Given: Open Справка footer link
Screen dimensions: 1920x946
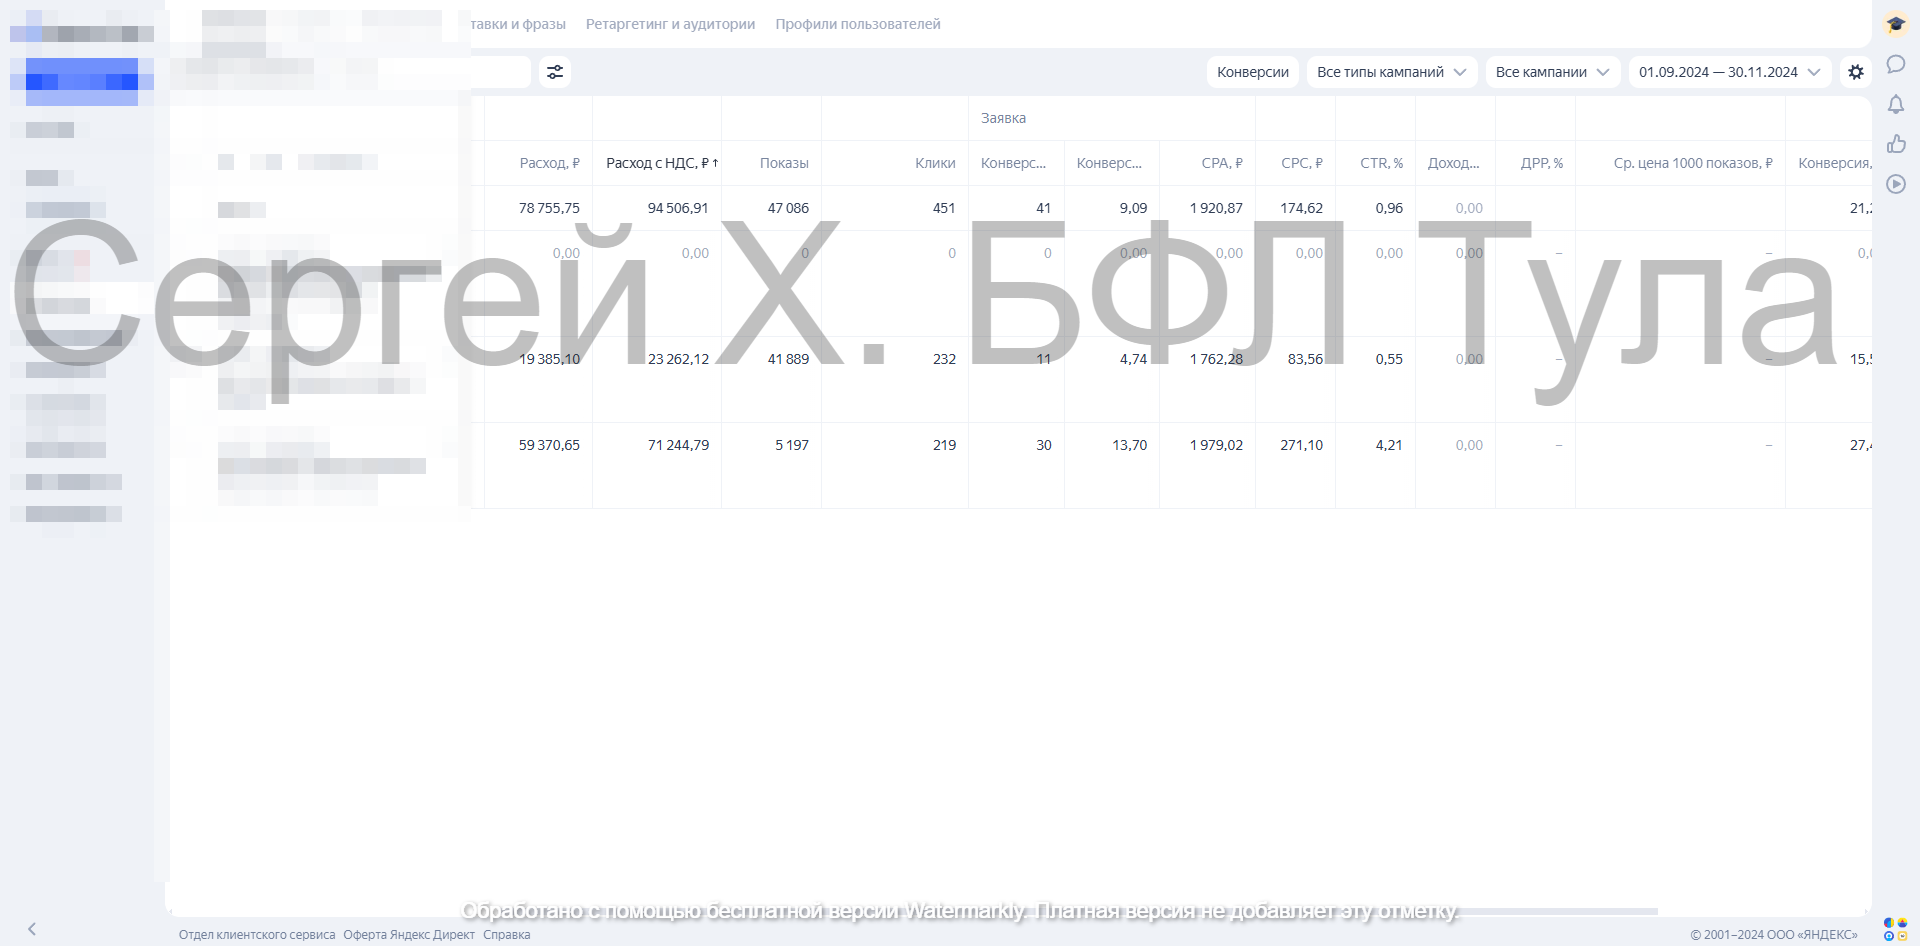Looking at the screenshot, I should [507, 935].
